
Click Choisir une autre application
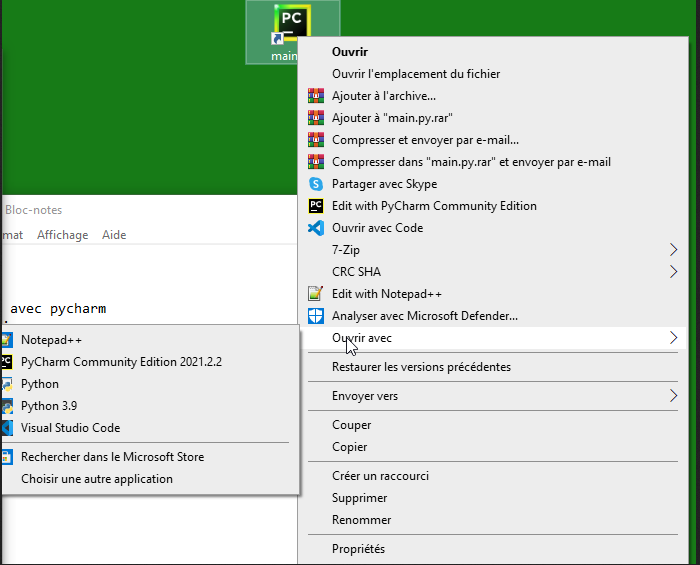(x=97, y=479)
